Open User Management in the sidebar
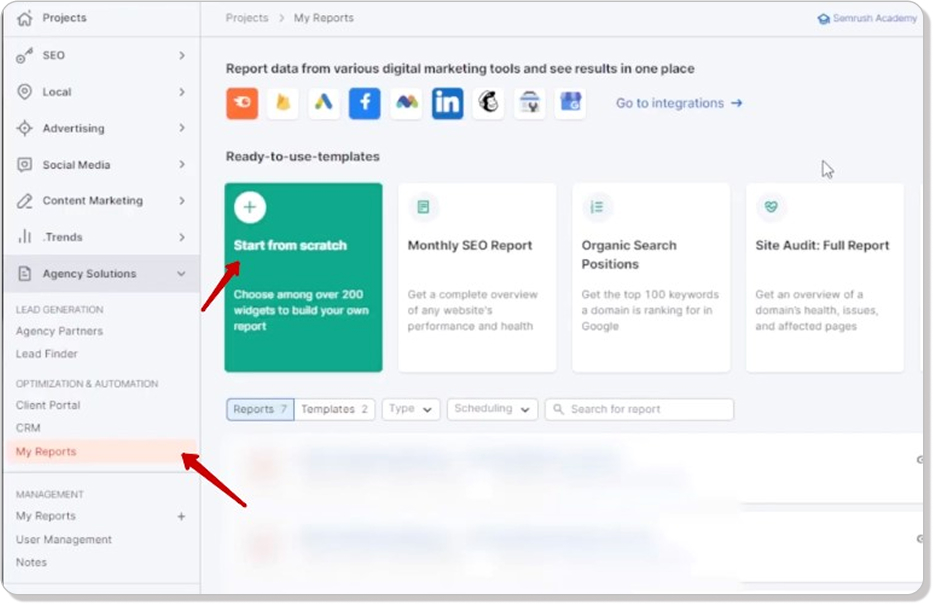 (64, 540)
